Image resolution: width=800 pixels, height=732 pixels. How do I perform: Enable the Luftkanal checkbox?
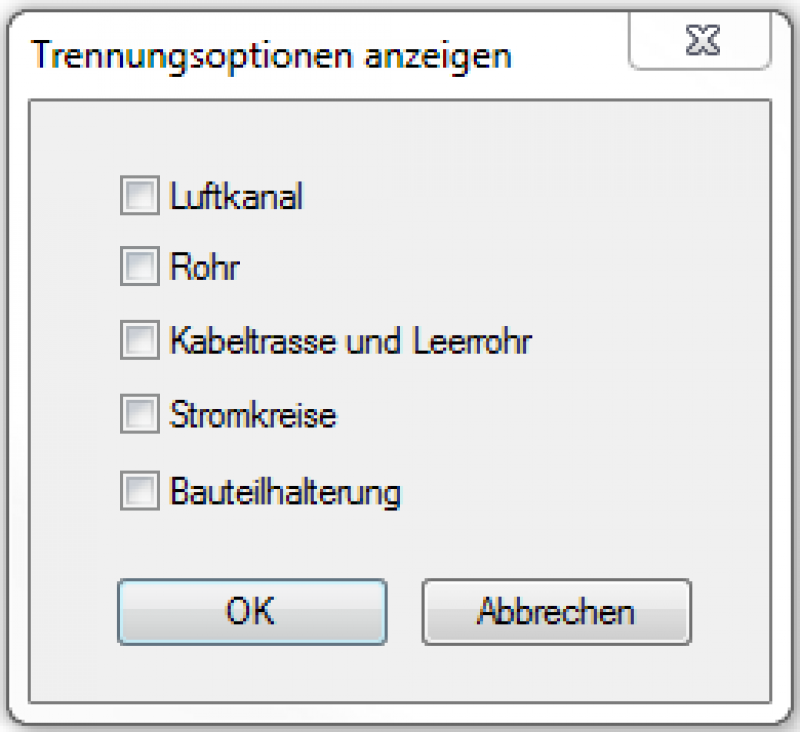139,195
